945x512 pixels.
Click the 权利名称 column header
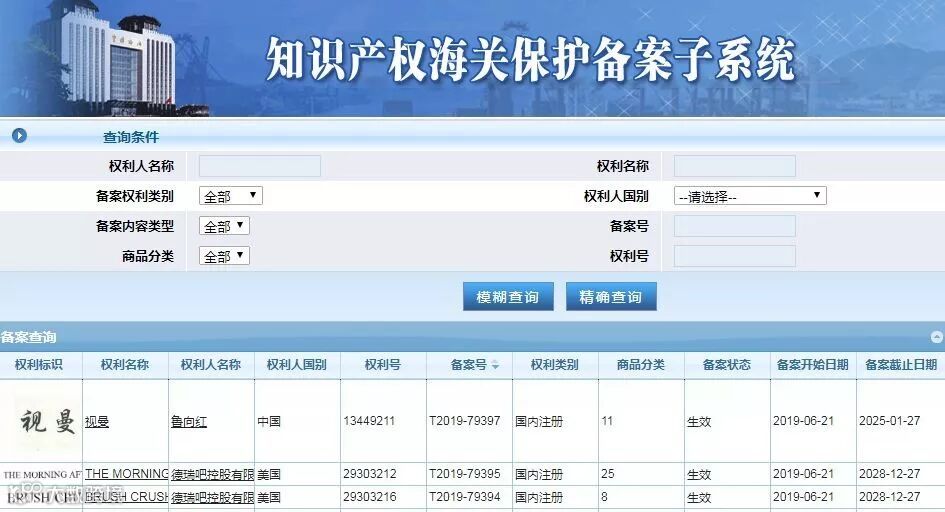pyautogui.click(x=125, y=364)
